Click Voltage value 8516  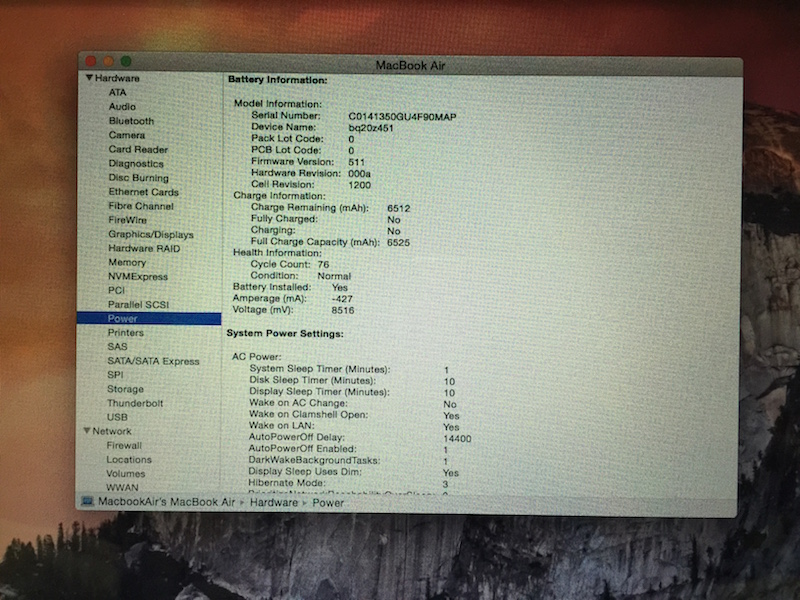pos(342,310)
